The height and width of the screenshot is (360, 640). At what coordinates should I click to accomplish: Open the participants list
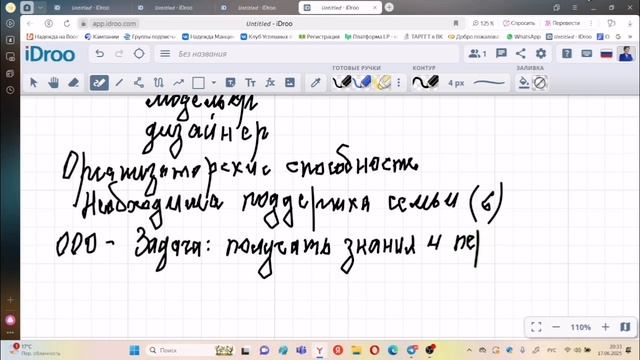click(x=478, y=53)
